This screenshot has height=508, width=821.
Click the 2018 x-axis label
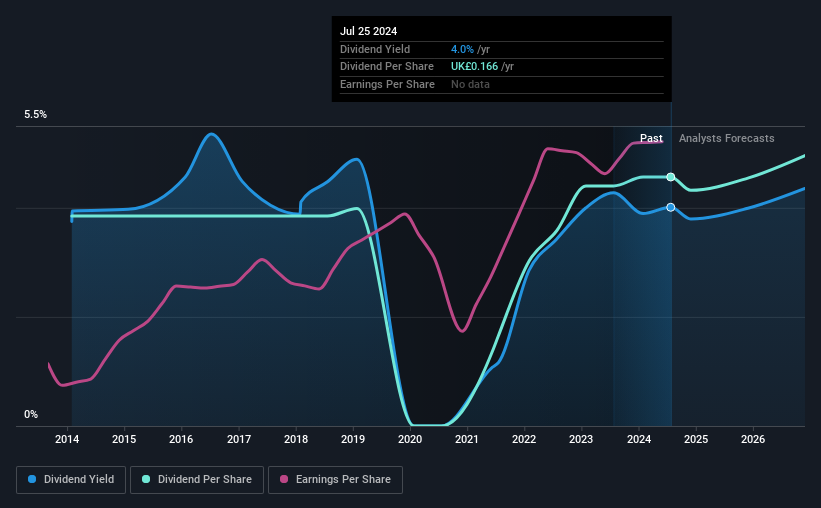point(296,439)
